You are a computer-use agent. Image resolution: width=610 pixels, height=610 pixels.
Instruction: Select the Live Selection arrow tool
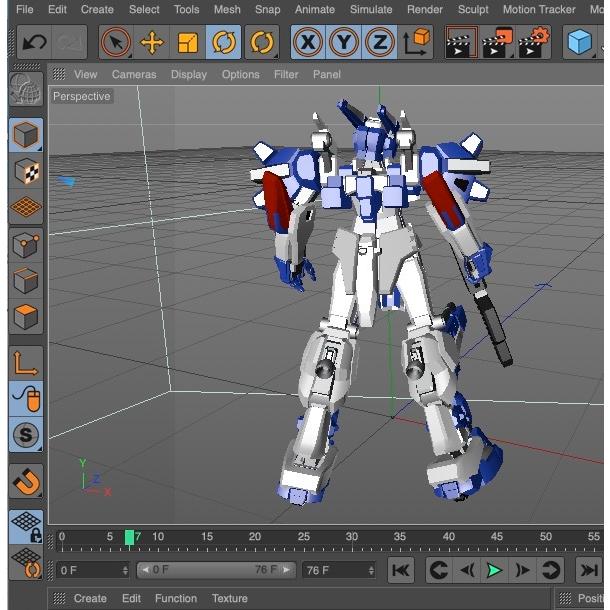point(116,42)
